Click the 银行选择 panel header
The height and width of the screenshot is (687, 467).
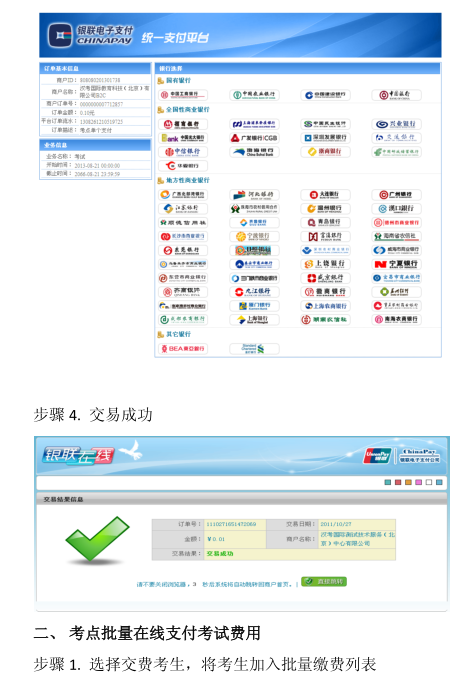click(297, 68)
